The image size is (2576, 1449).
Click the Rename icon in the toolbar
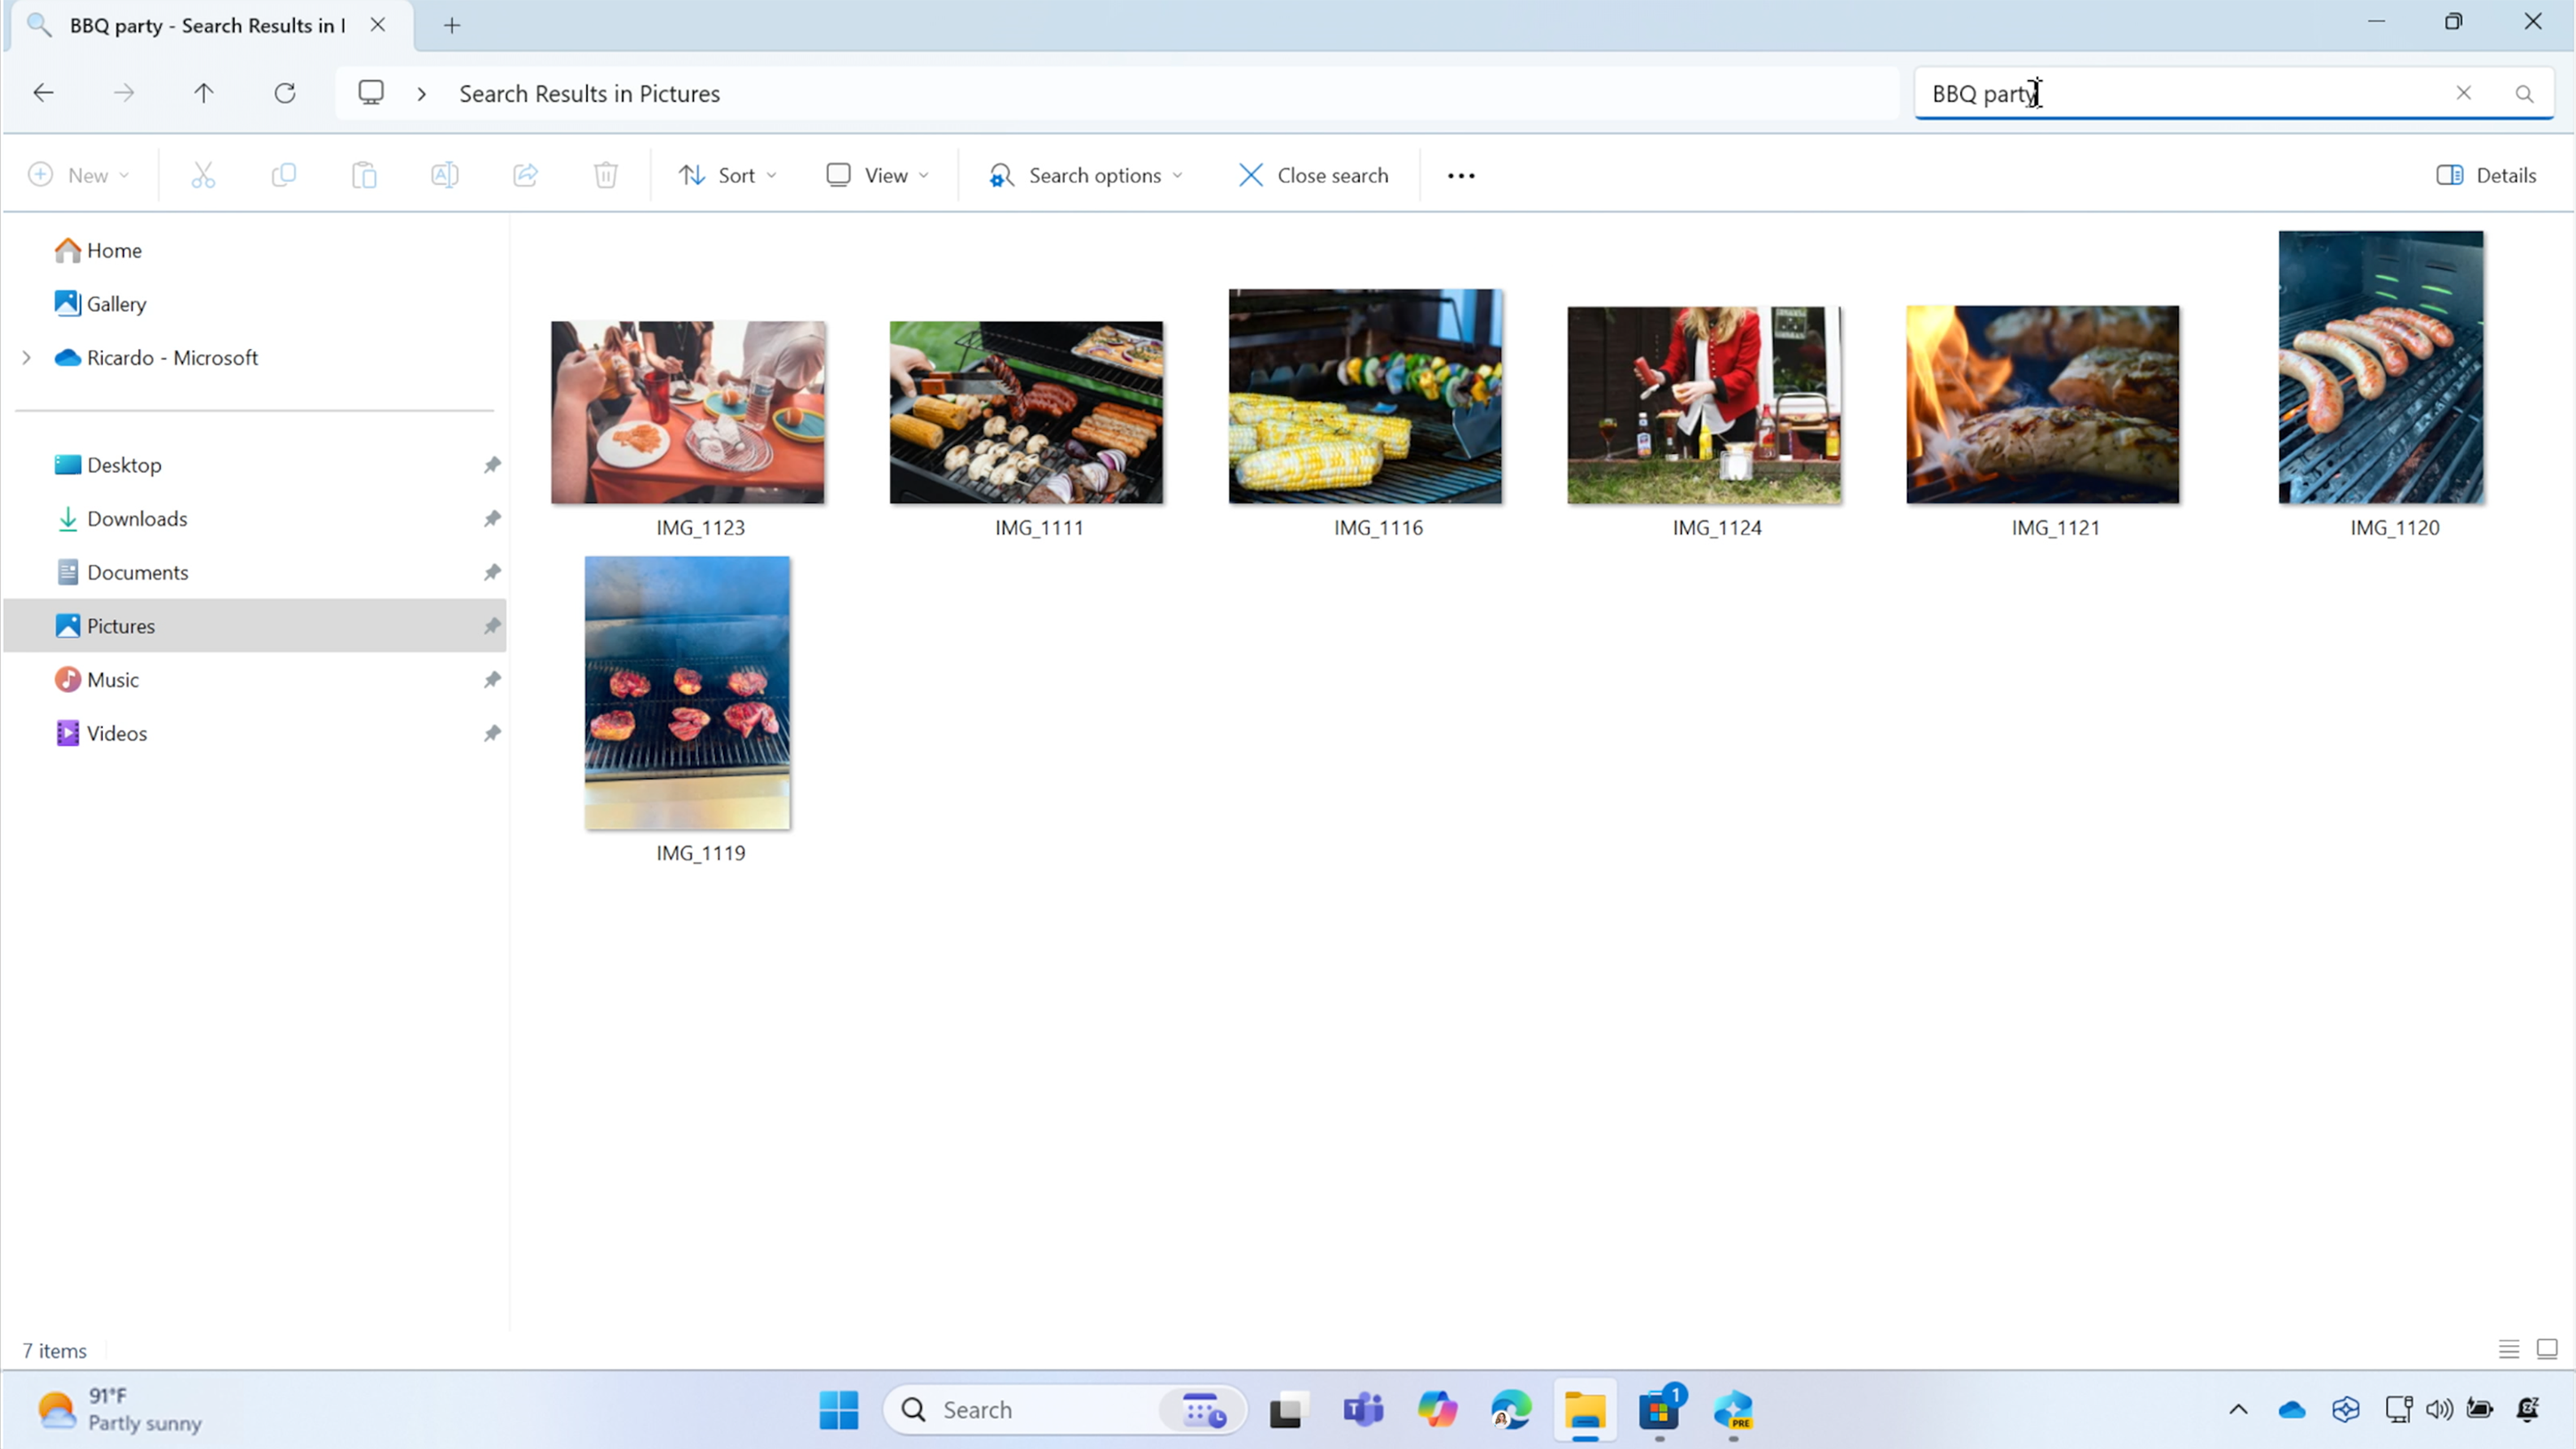point(445,175)
